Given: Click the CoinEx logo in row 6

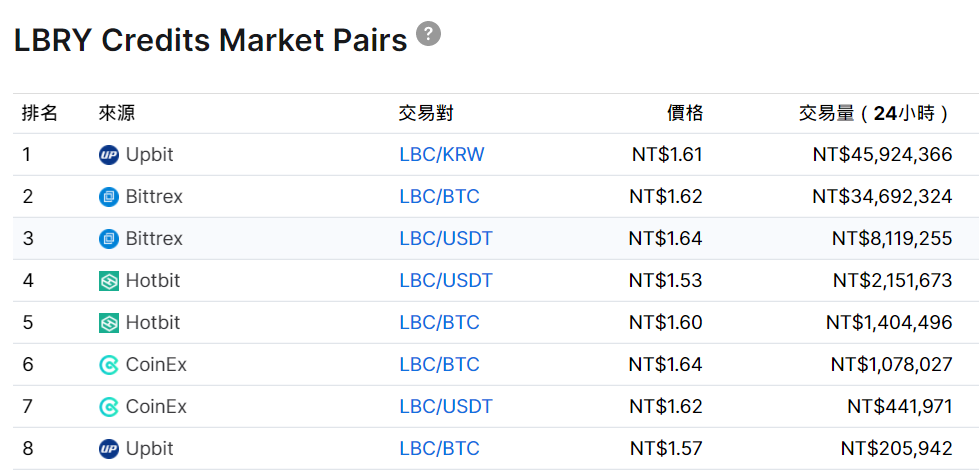Looking at the screenshot, I should [x=109, y=365].
